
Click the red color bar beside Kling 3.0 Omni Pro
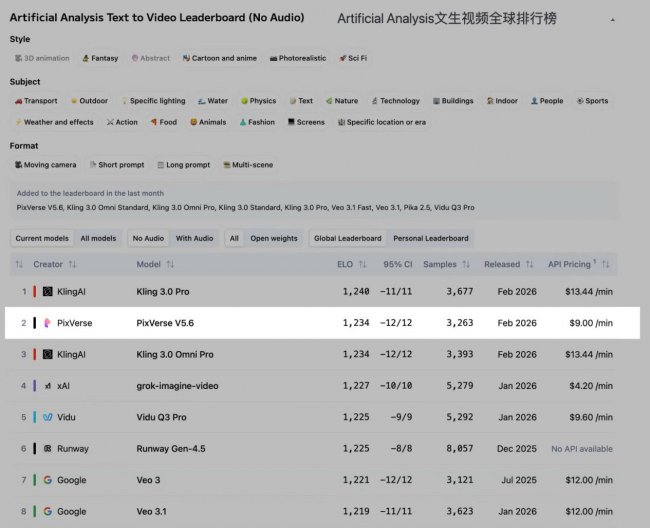click(35, 354)
